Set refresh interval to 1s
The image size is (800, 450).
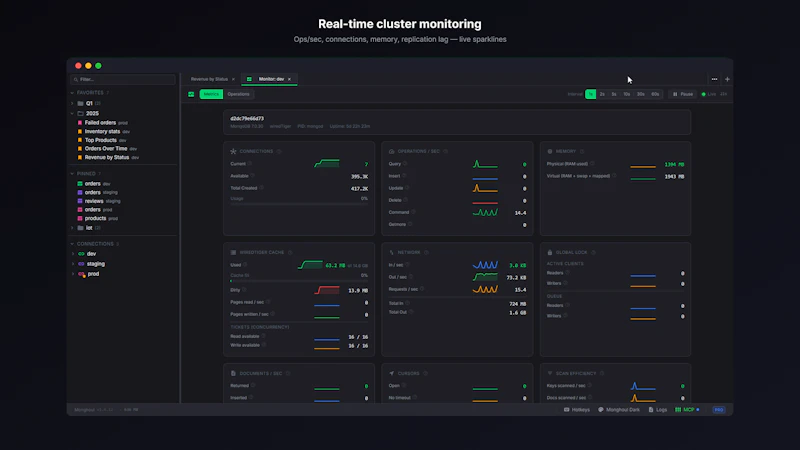click(x=590, y=94)
